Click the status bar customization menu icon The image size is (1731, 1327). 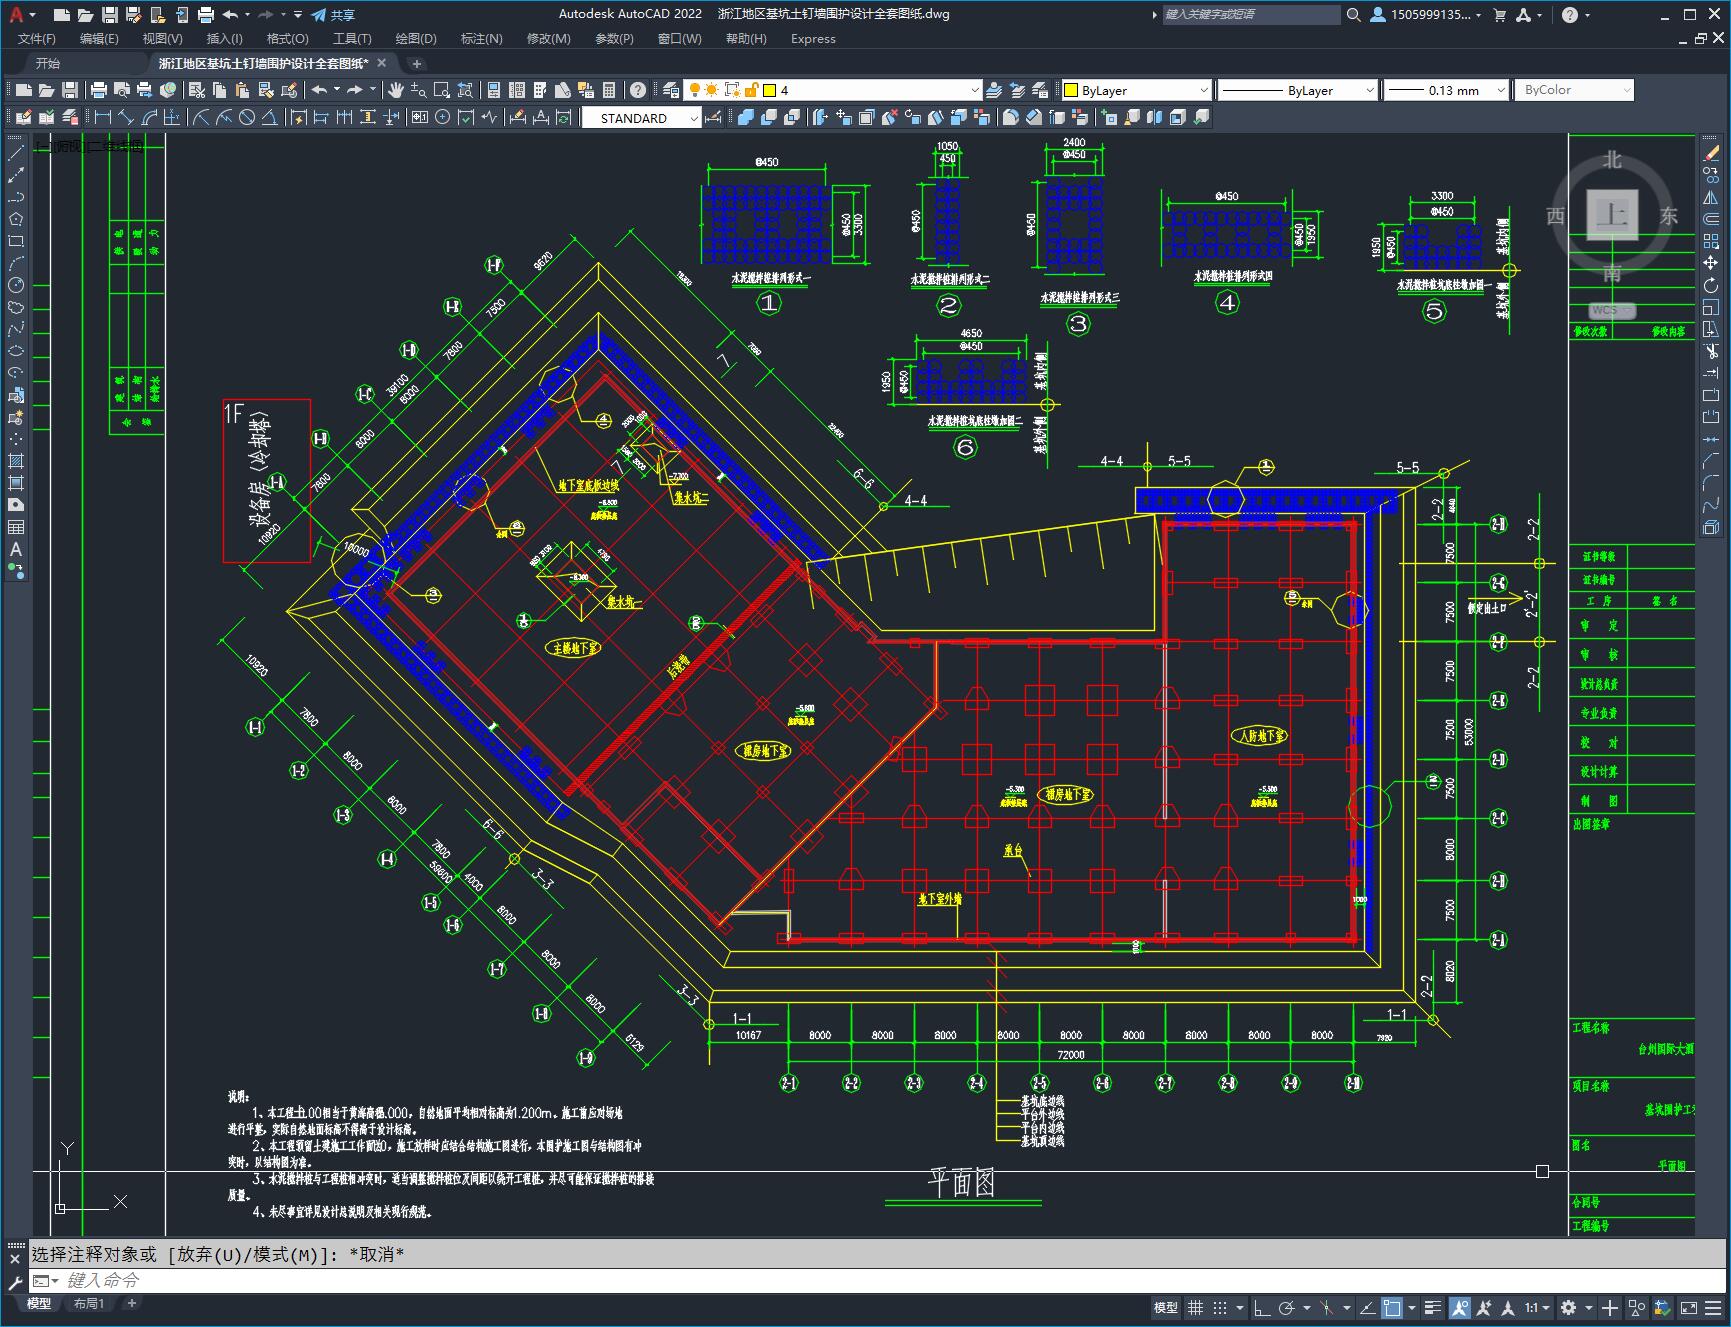[x=1713, y=1307]
